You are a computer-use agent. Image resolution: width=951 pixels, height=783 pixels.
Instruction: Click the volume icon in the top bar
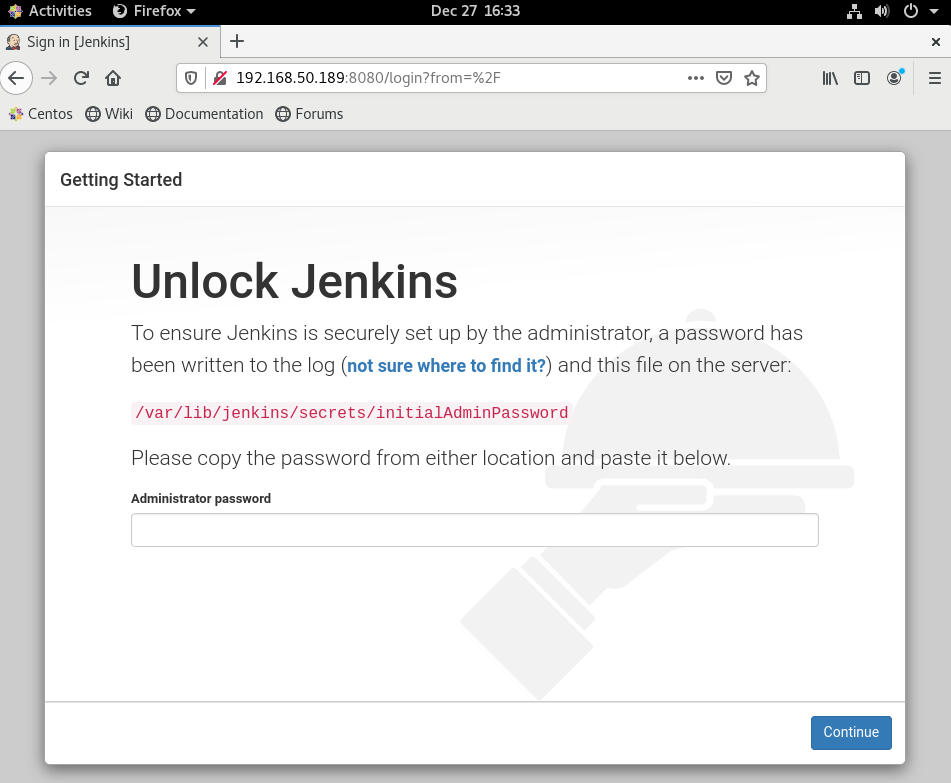(880, 11)
